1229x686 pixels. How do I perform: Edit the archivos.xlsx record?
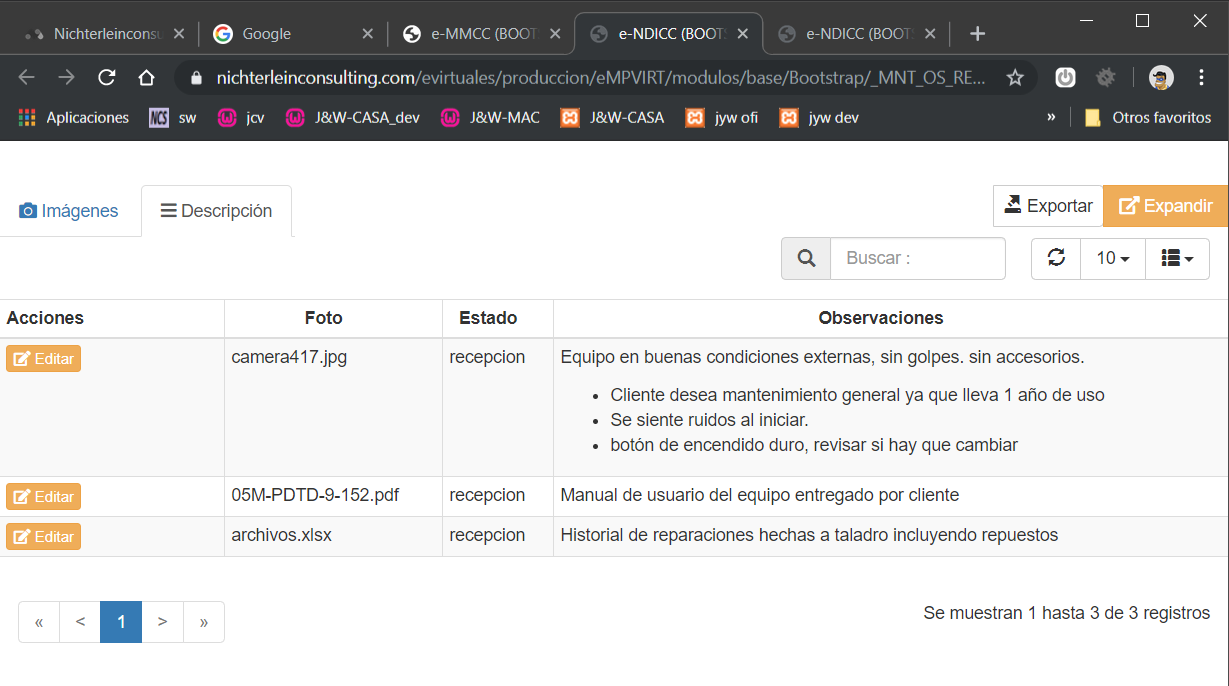coord(43,537)
